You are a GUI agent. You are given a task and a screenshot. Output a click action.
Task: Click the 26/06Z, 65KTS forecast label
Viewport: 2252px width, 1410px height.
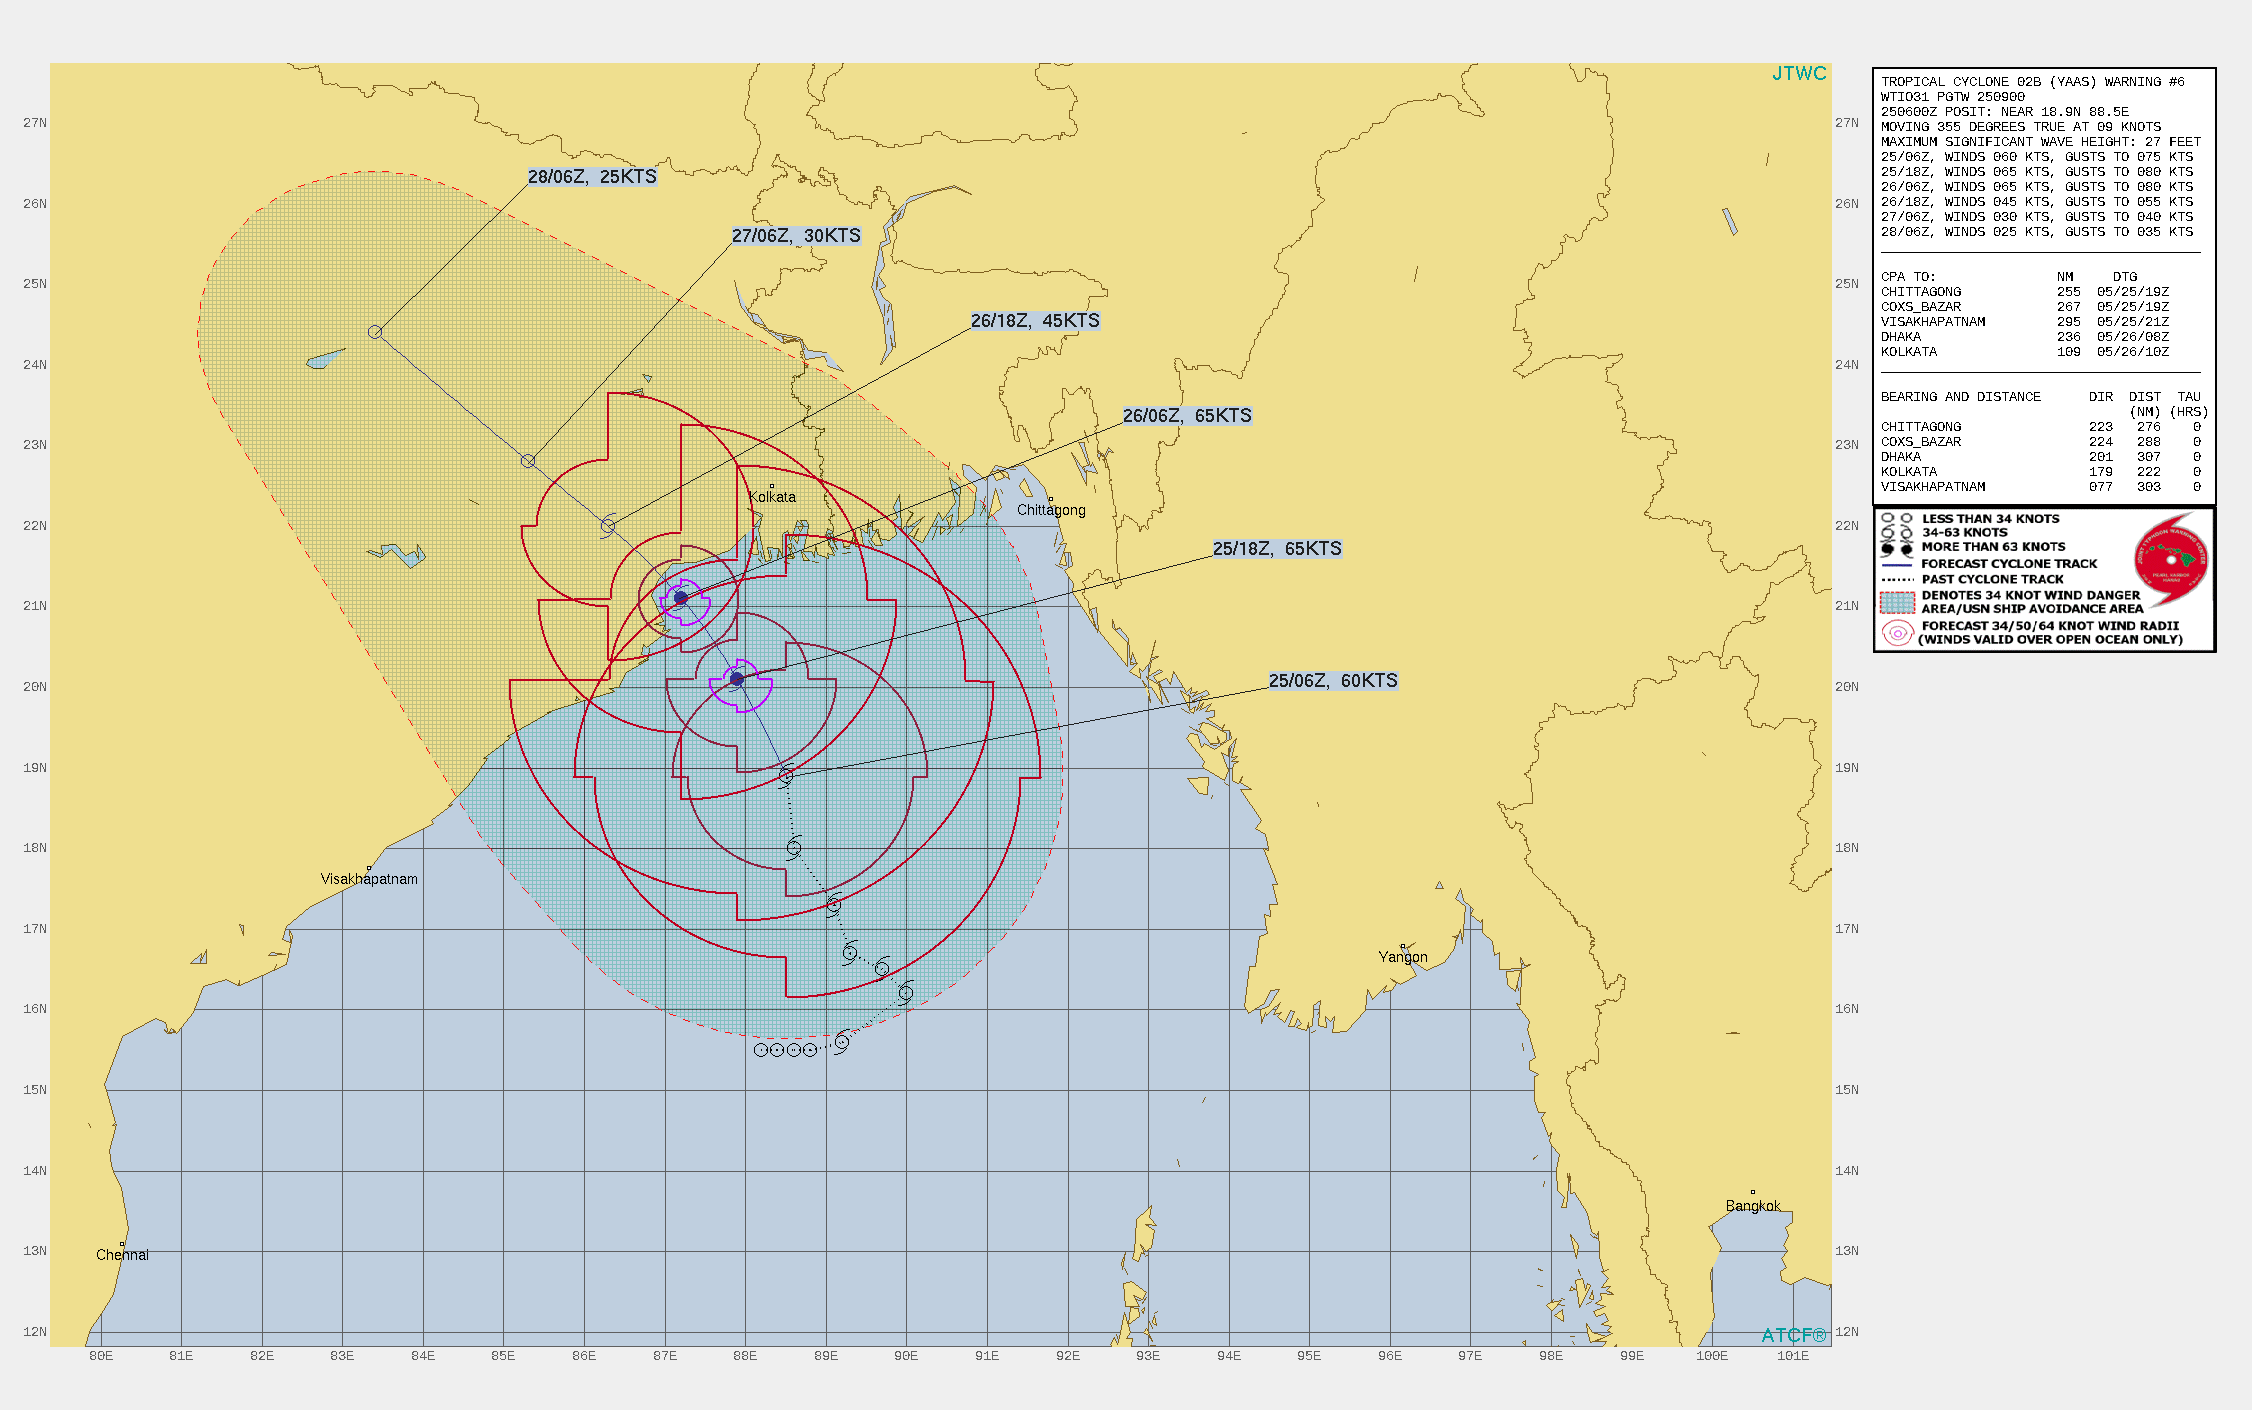1187,416
